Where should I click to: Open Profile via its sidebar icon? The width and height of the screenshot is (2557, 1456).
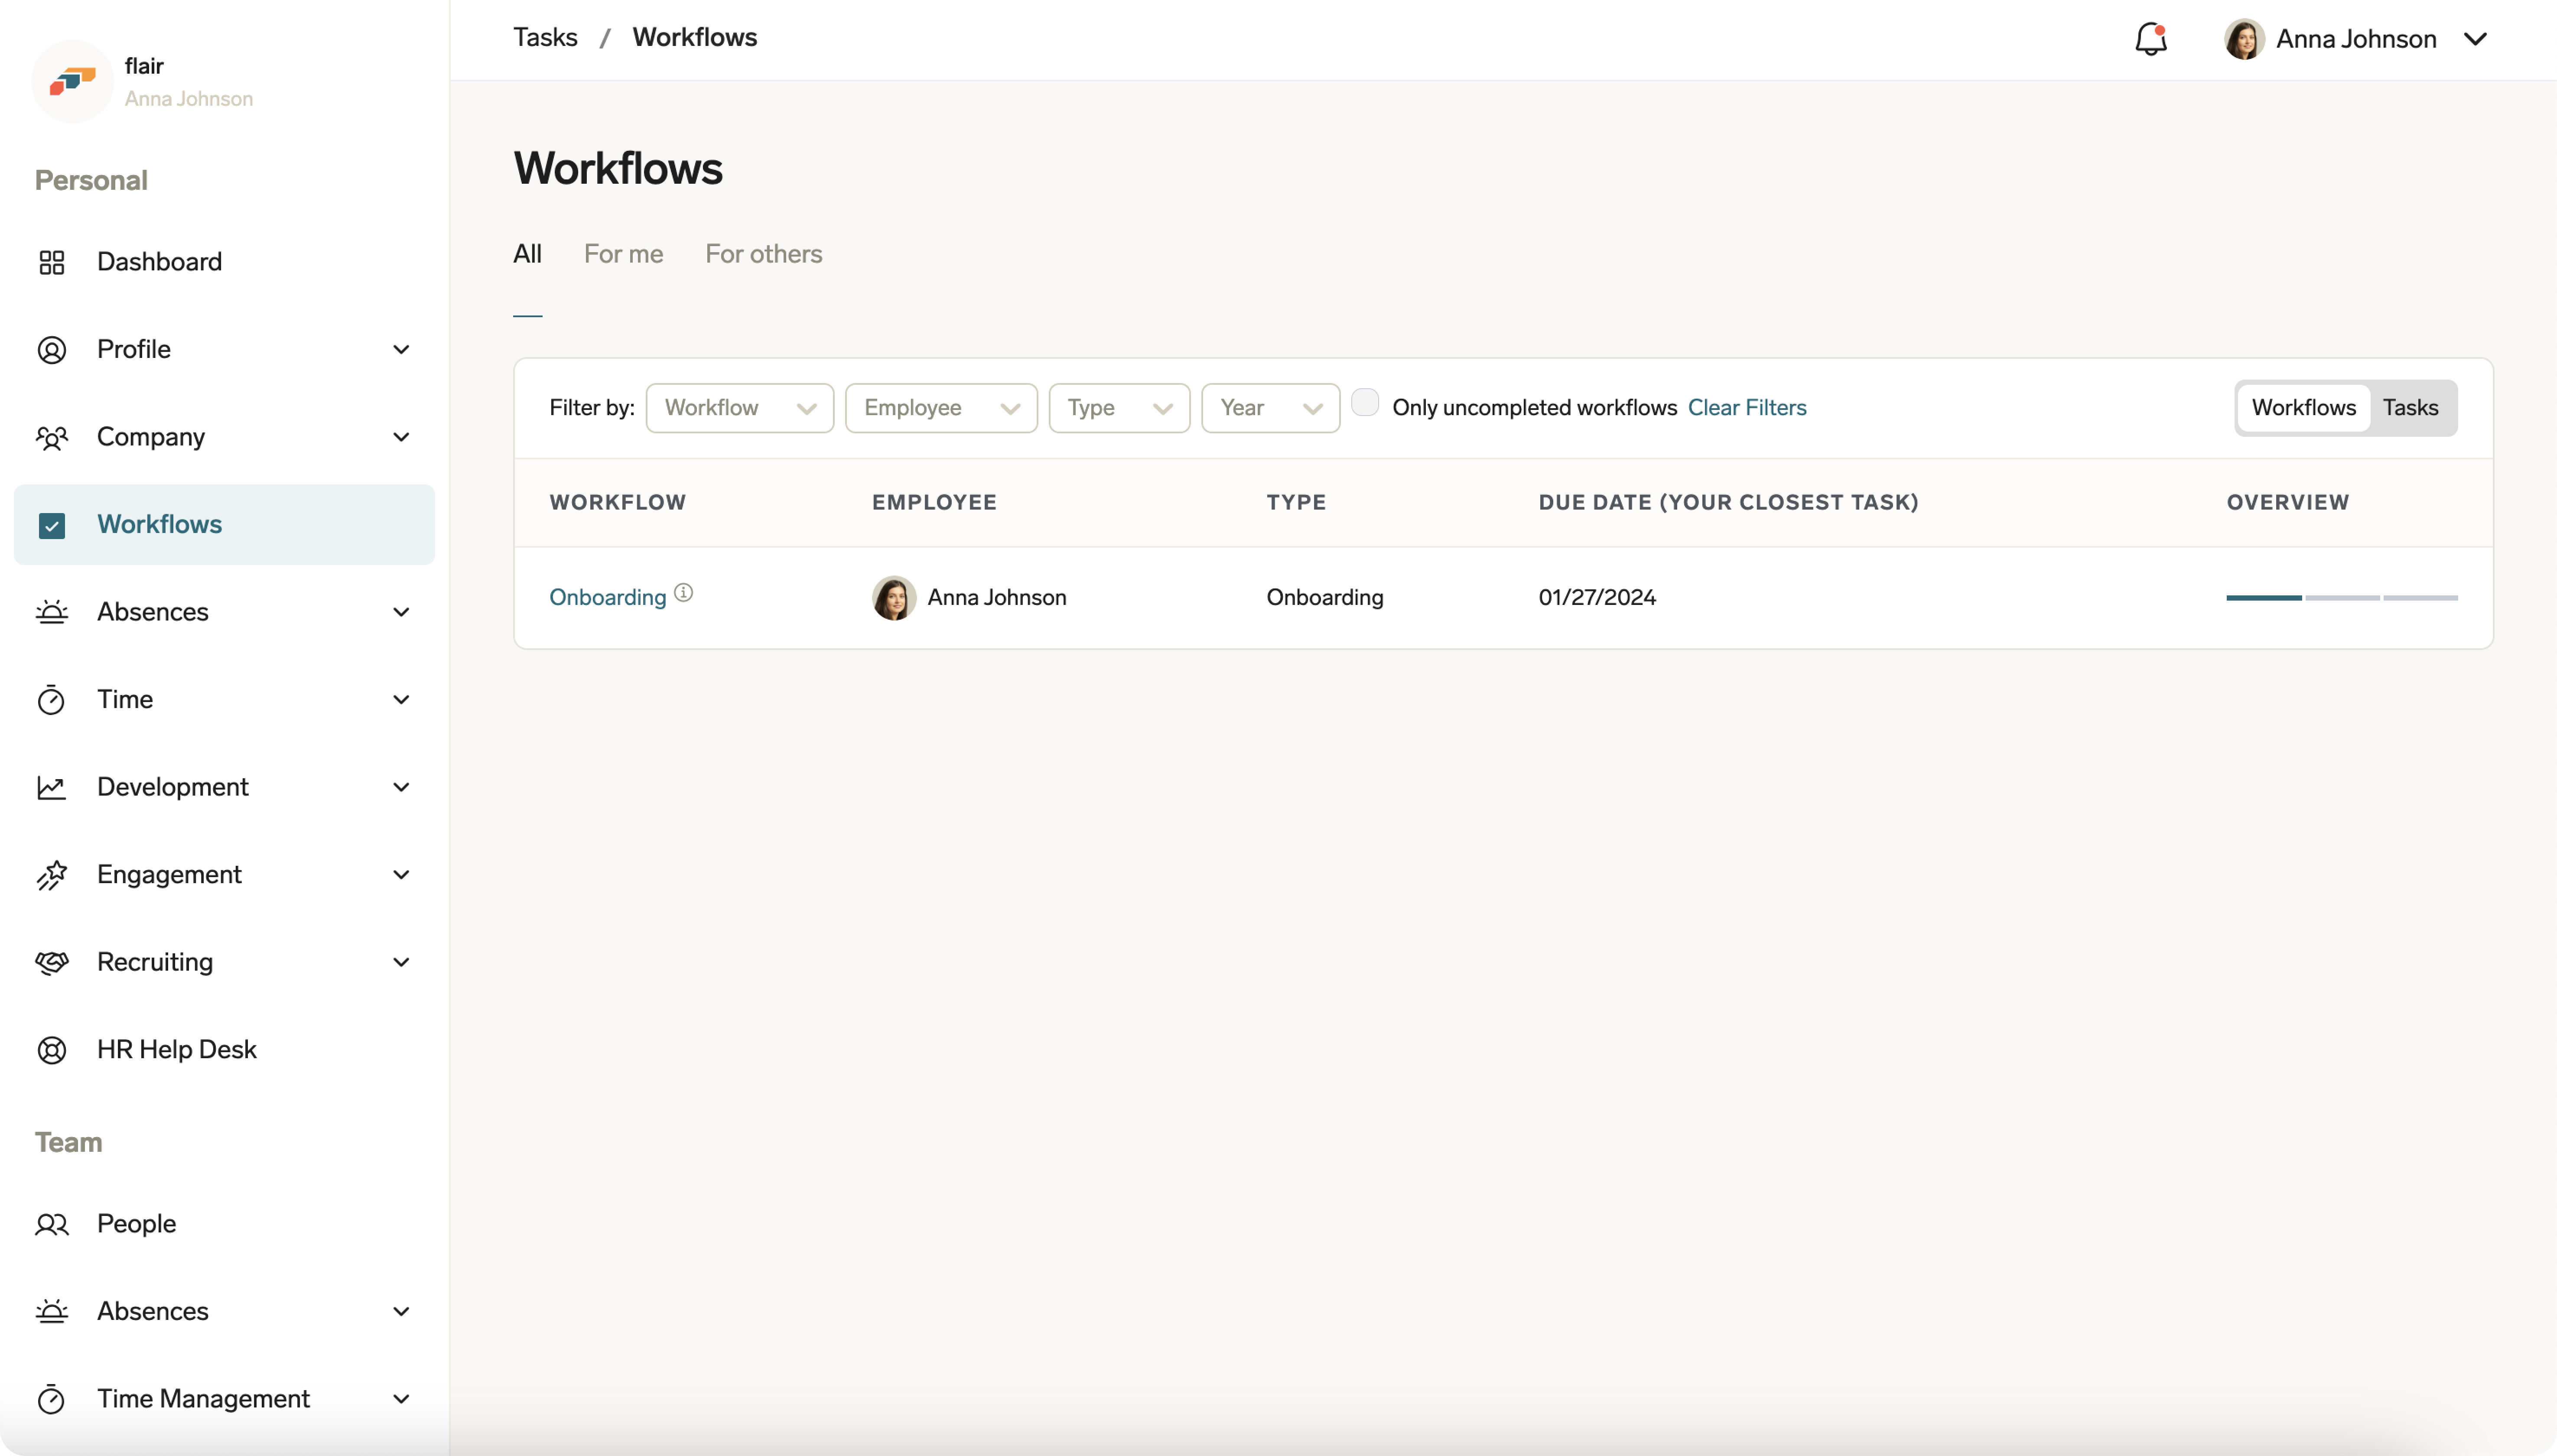point(53,349)
